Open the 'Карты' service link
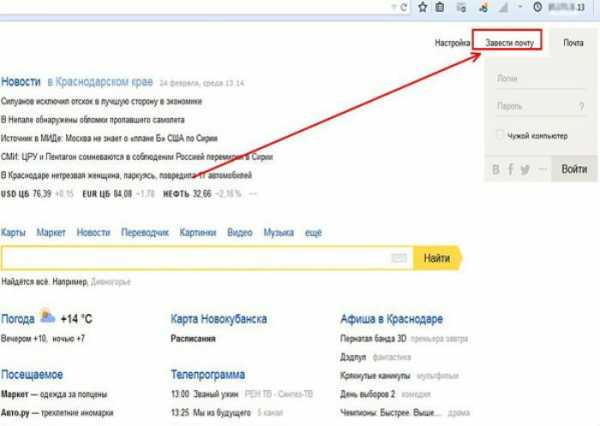 coord(13,233)
